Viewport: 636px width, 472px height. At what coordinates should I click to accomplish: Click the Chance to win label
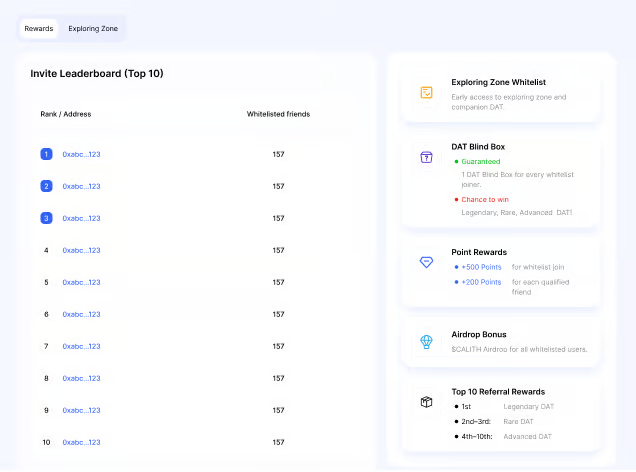[x=484, y=199]
